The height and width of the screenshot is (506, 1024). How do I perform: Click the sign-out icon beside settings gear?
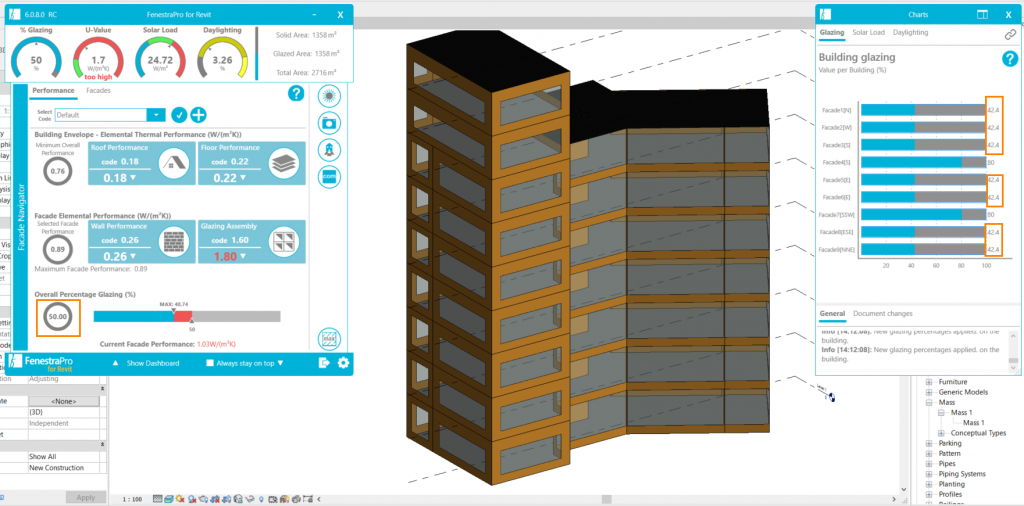point(324,363)
